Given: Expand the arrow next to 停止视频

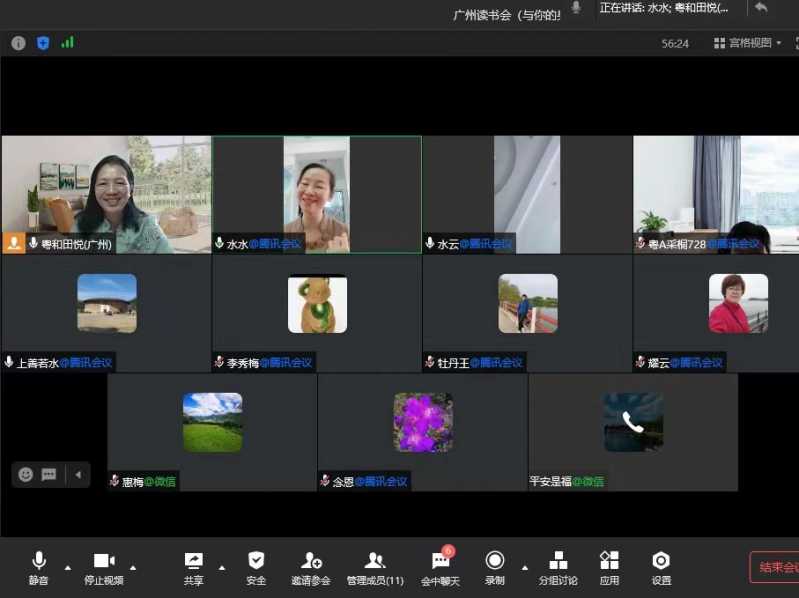Looking at the screenshot, I should click(x=133, y=567).
